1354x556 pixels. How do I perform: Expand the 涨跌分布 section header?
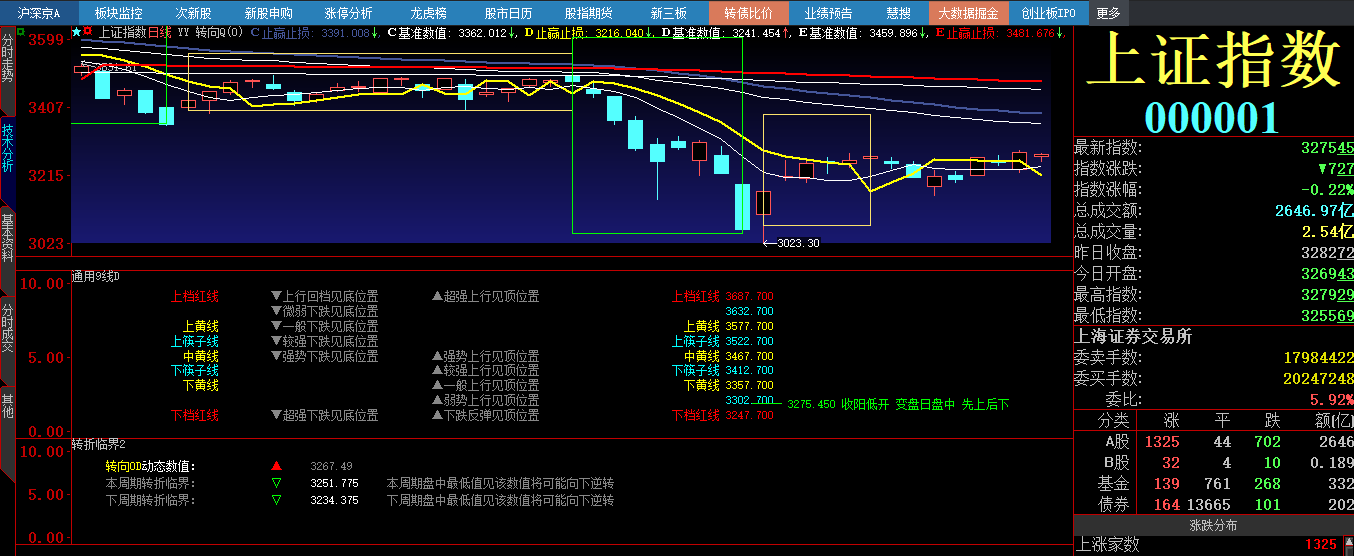pos(1212,525)
